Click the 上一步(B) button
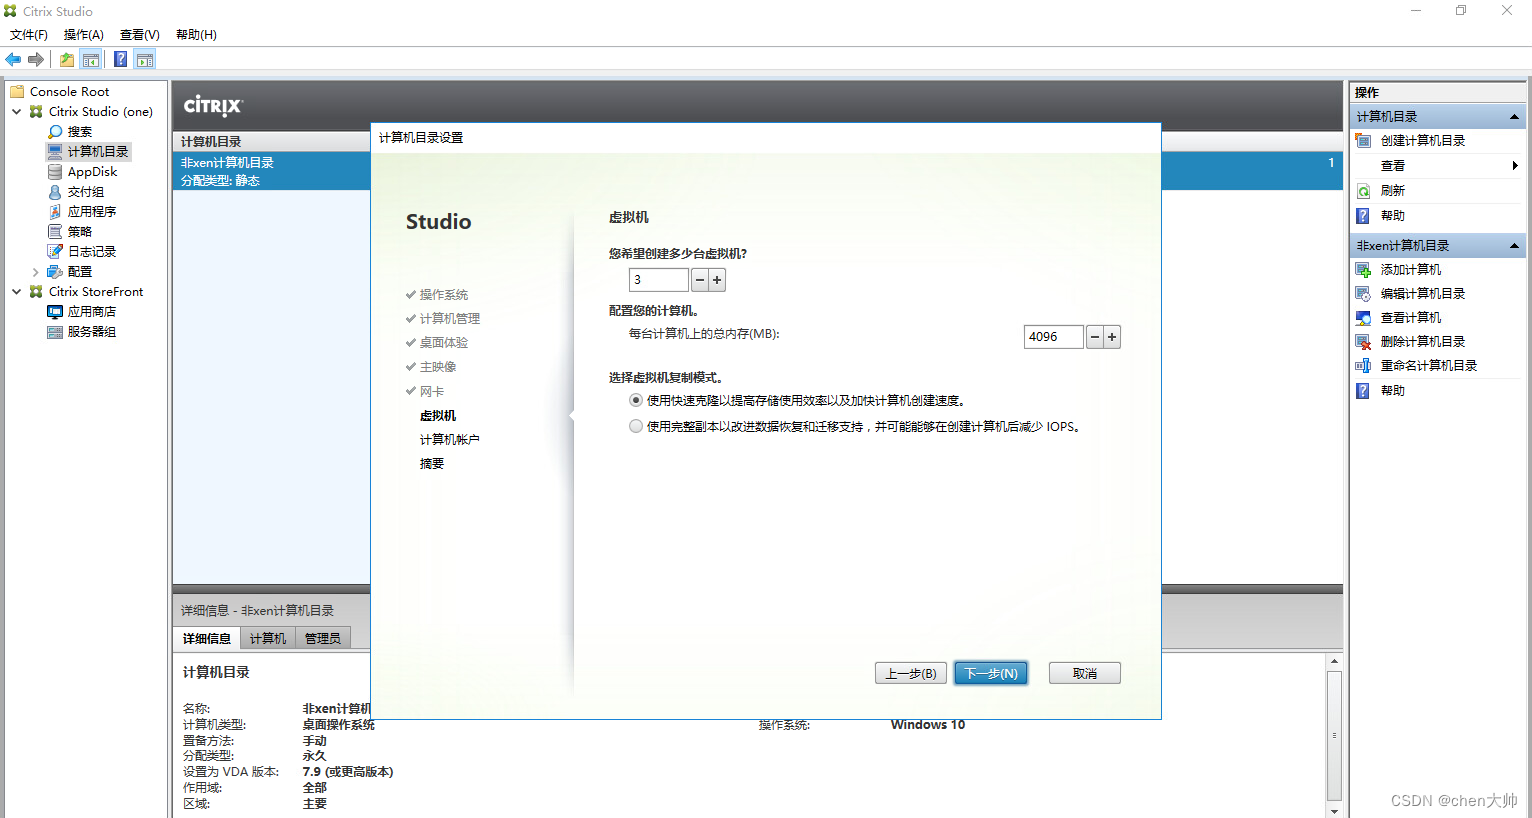The image size is (1532, 818). (x=911, y=673)
